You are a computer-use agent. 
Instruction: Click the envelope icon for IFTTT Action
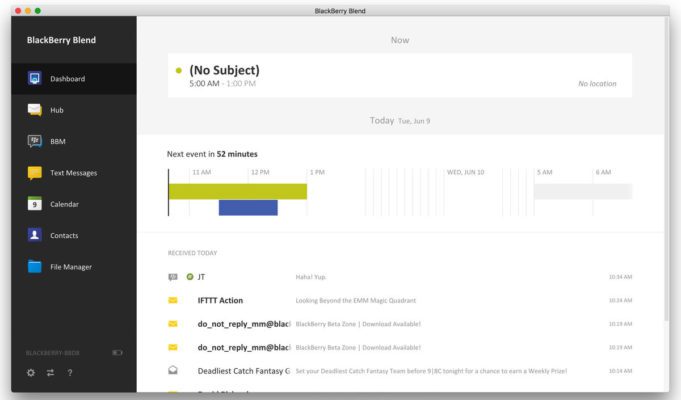173,300
